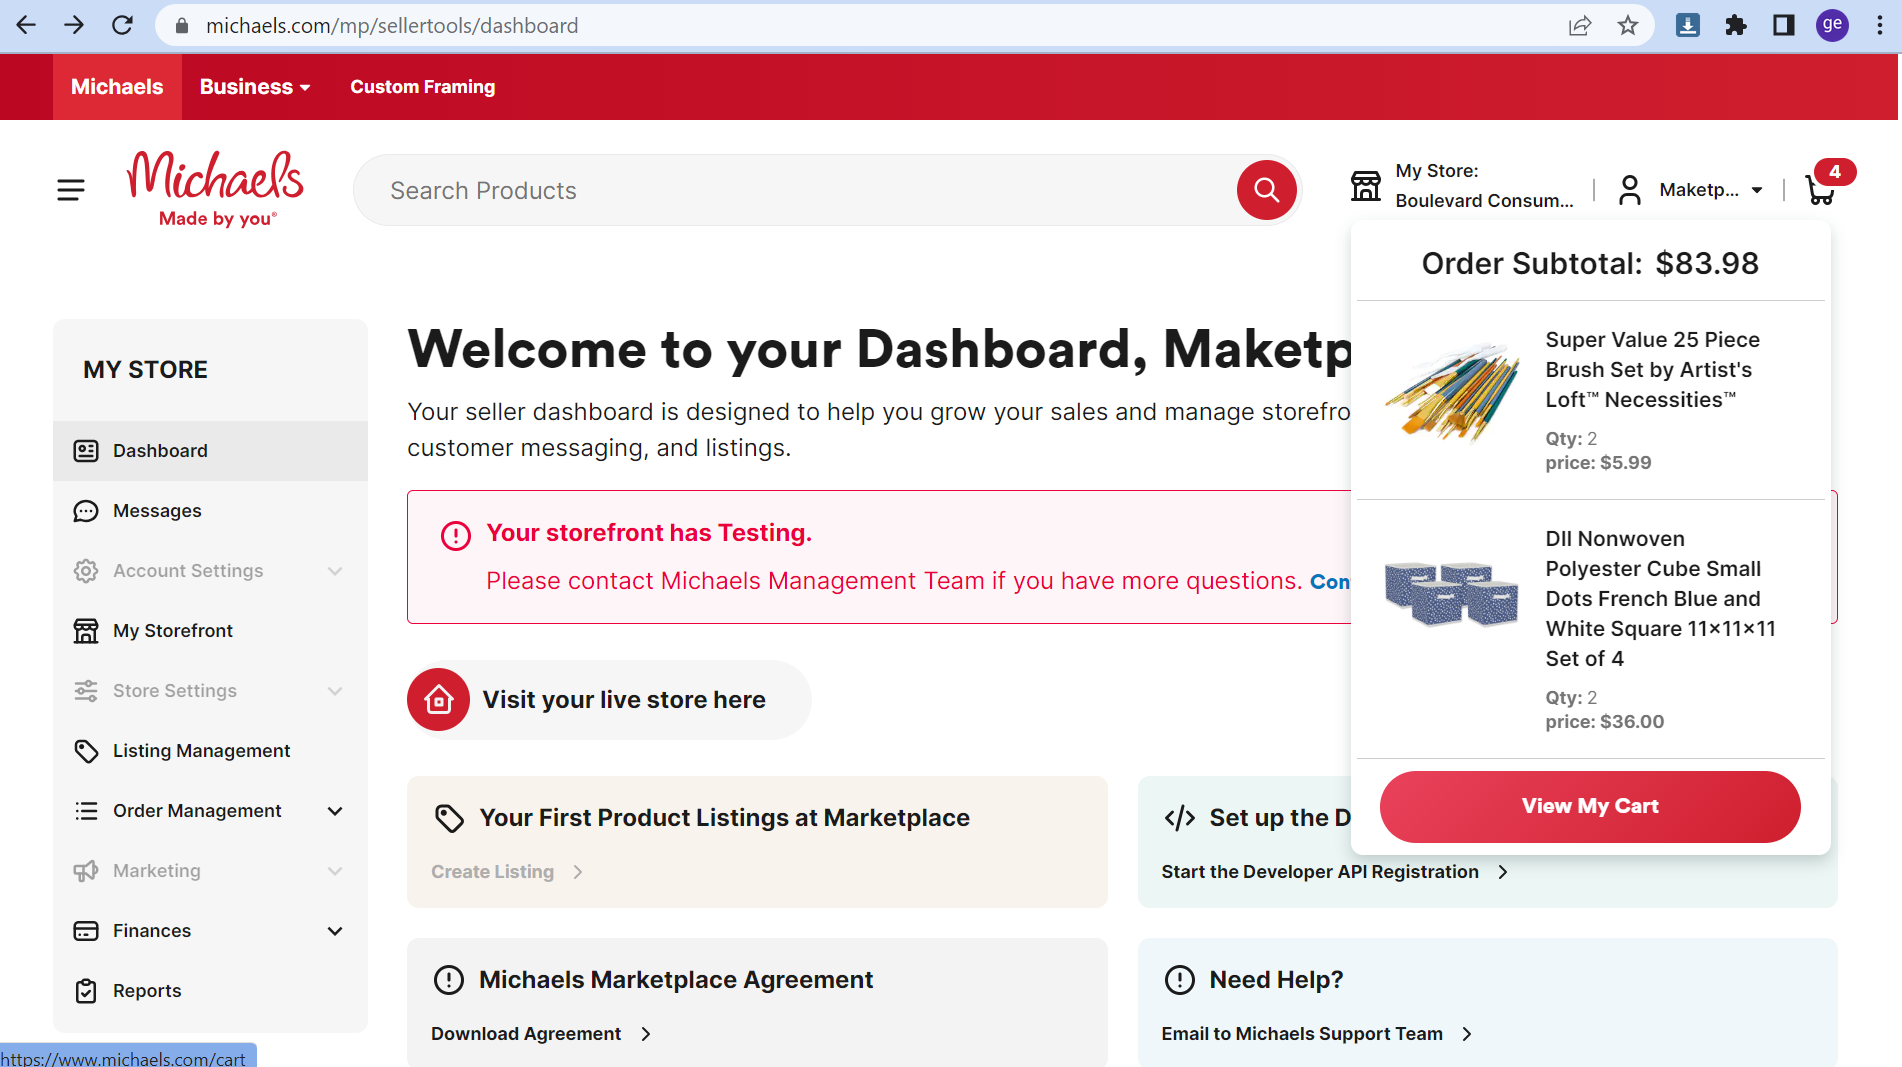Click the brush set product thumbnail
This screenshot has height=1067, width=1902.
pyautogui.click(x=1452, y=392)
